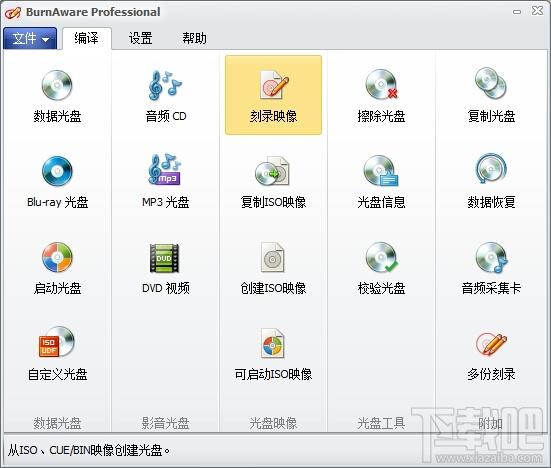Switch to the 编译 tab
The width and height of the screenshot is (551, 468).
tap(86, 38)
